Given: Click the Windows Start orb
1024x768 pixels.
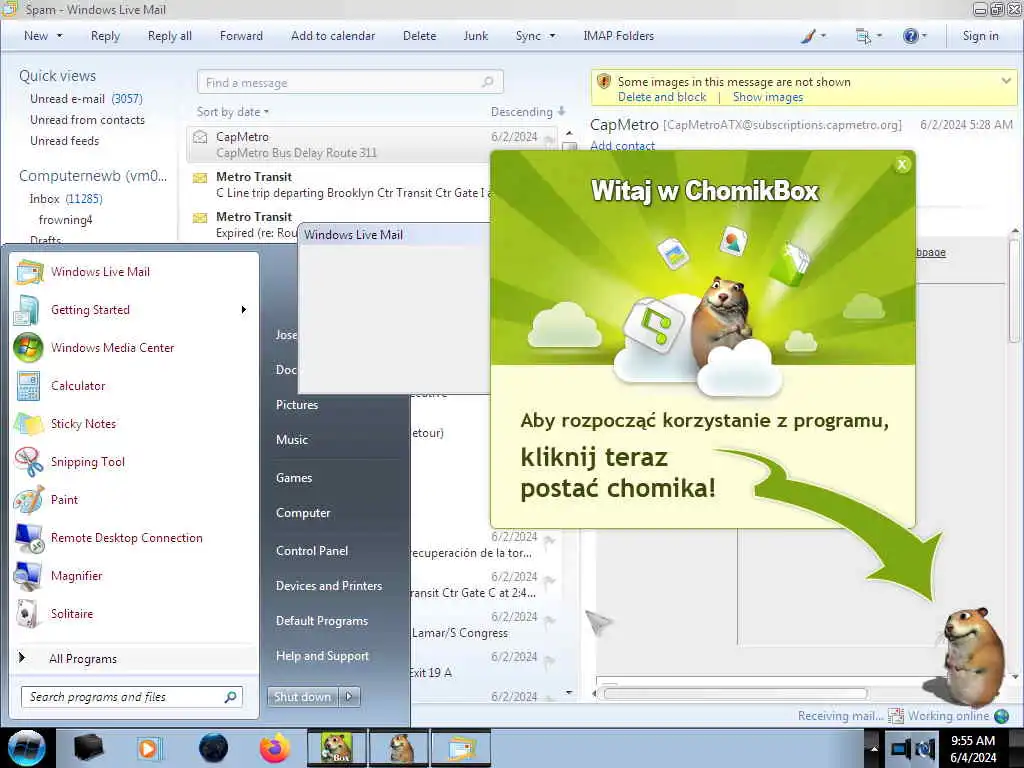Looking at the screenshot, I should coord(27,748).
